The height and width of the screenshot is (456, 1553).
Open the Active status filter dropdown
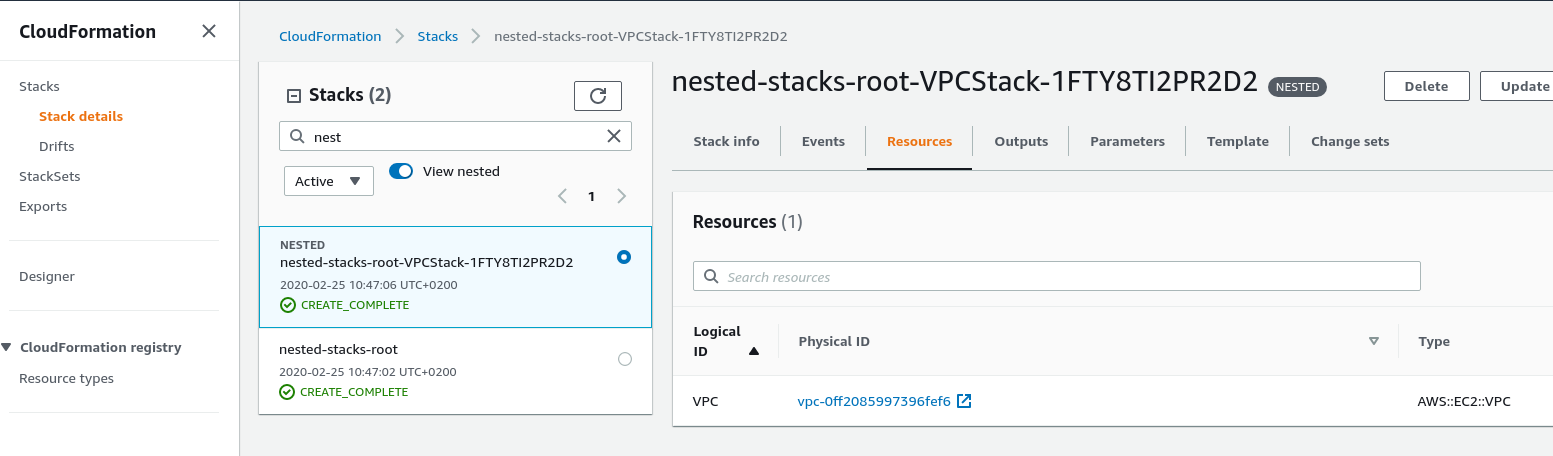[328, 181]
